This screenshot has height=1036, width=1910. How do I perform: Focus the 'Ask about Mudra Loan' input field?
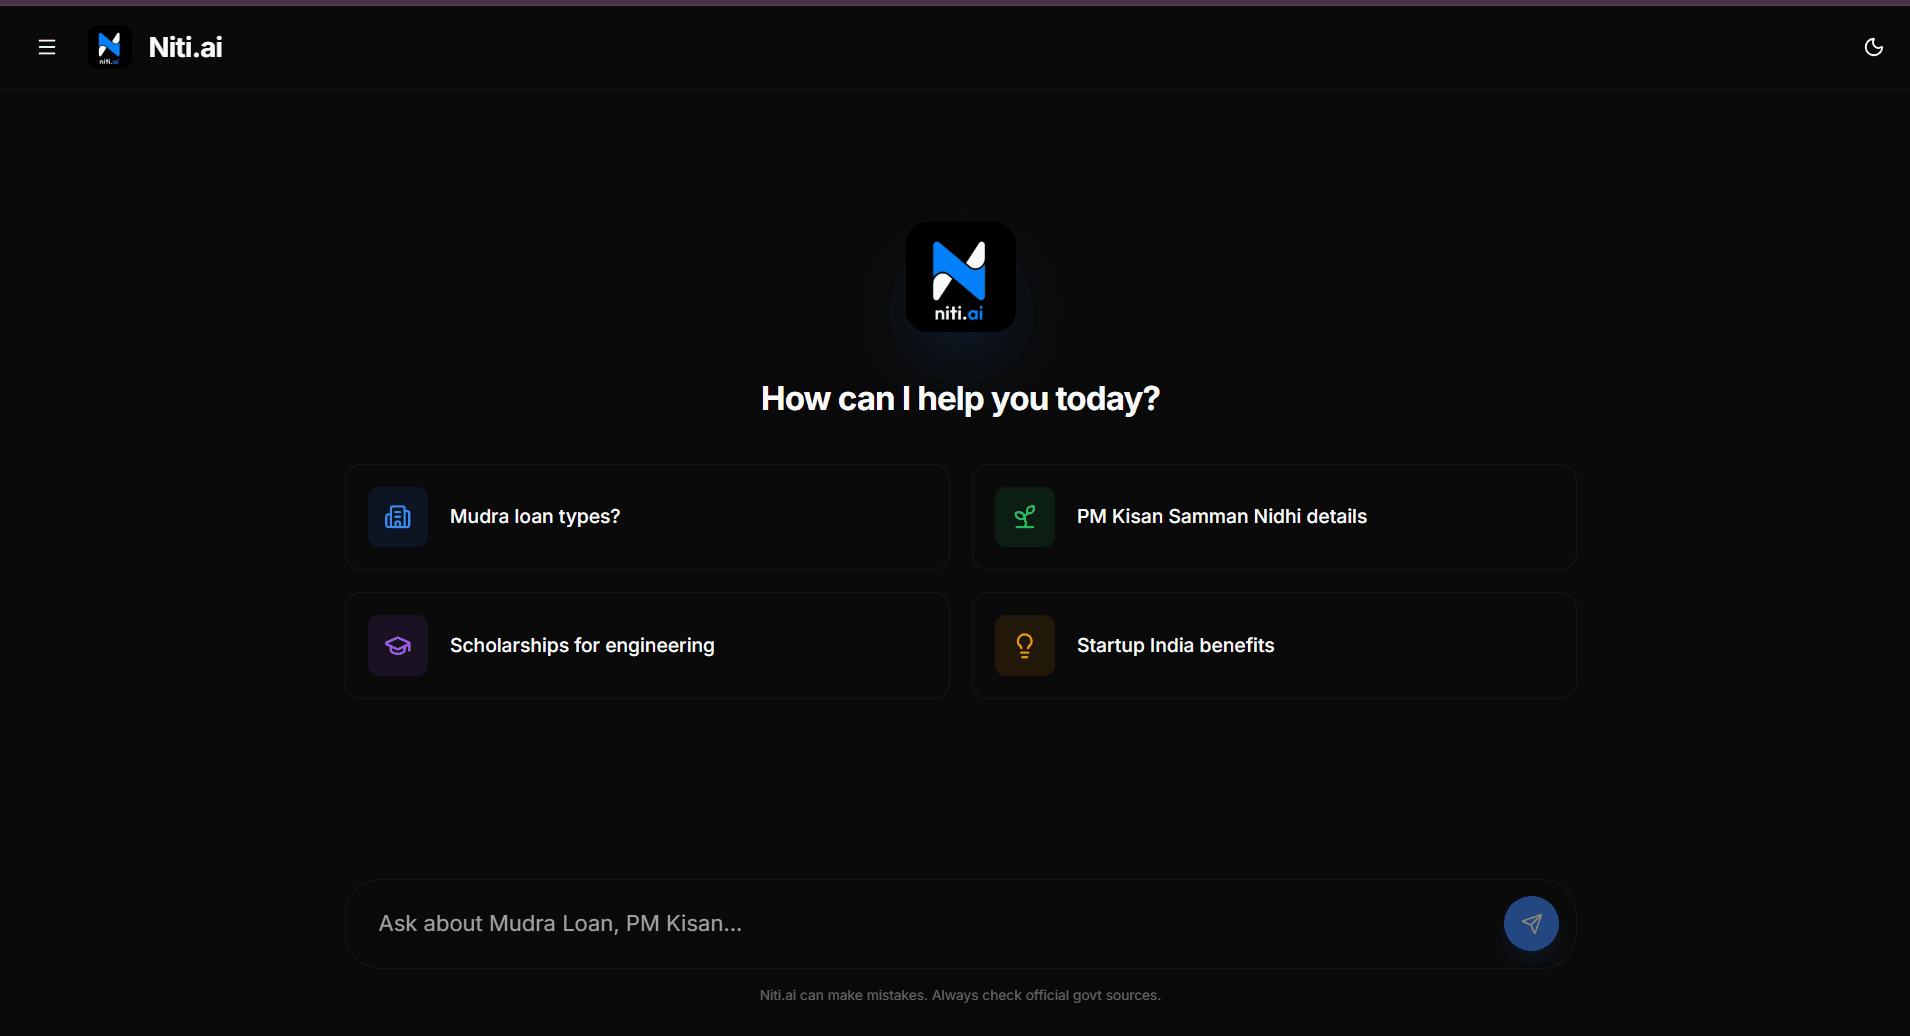click(920, 924)
